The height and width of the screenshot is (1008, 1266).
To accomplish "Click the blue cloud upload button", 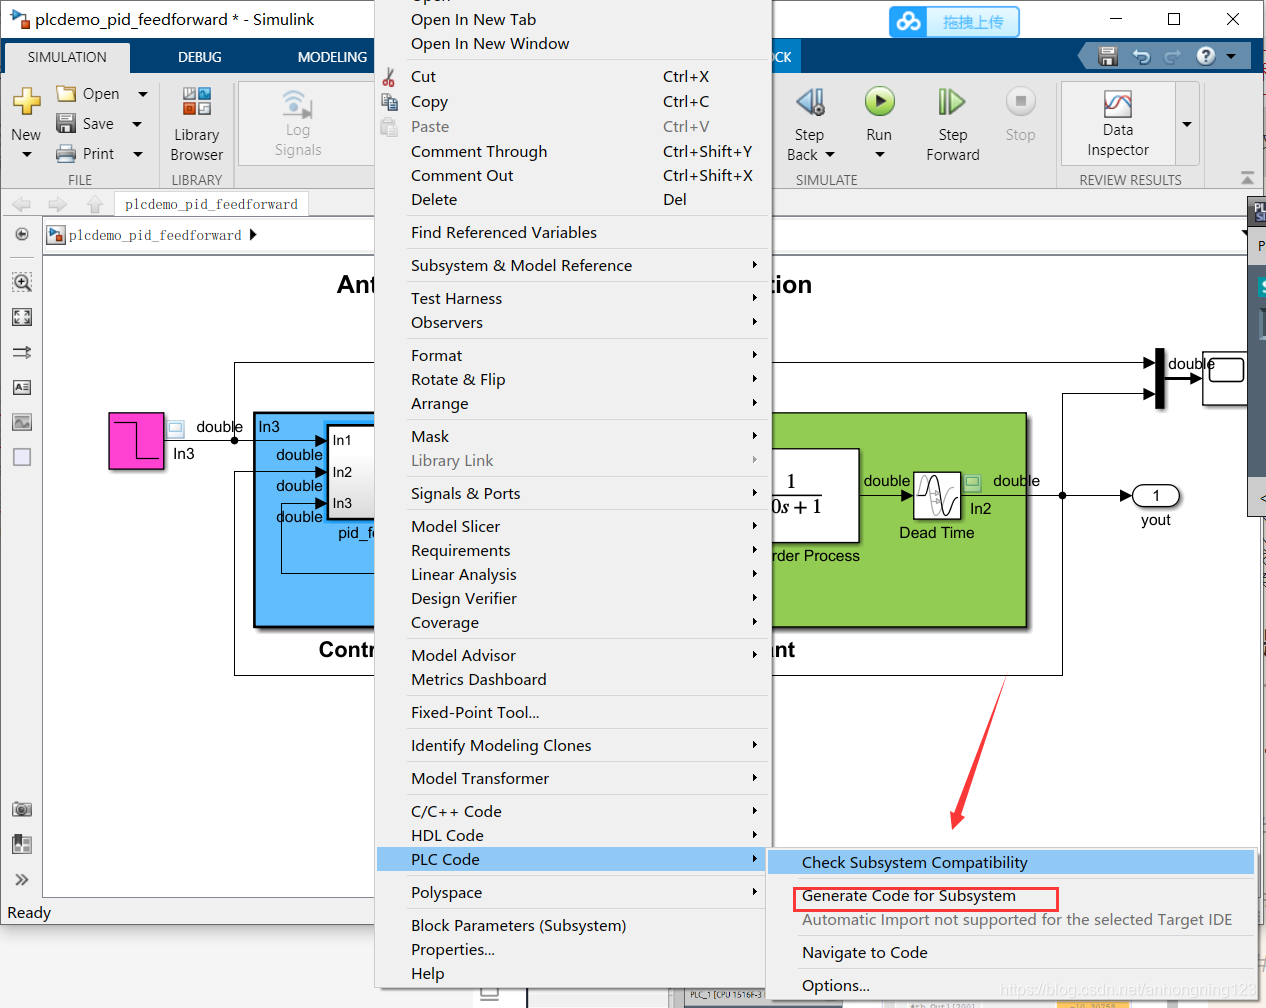I will coord(954,21).
